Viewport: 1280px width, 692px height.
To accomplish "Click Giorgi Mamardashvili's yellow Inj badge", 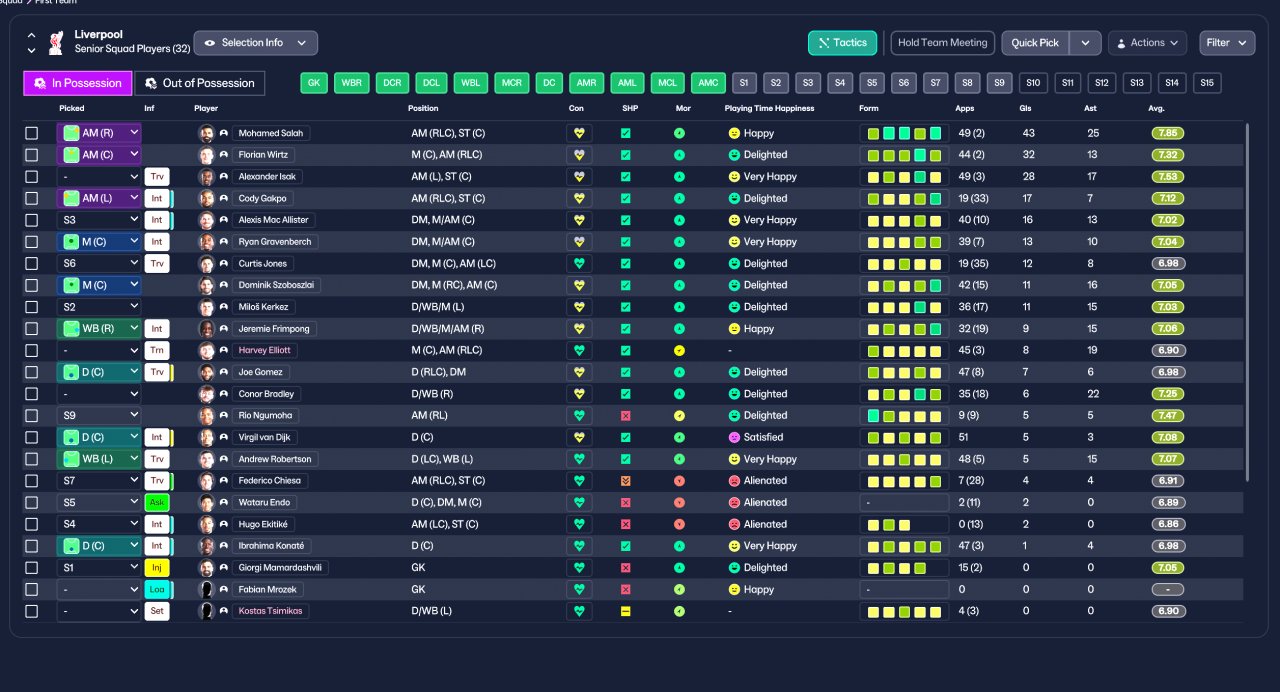I will [157, 568].
